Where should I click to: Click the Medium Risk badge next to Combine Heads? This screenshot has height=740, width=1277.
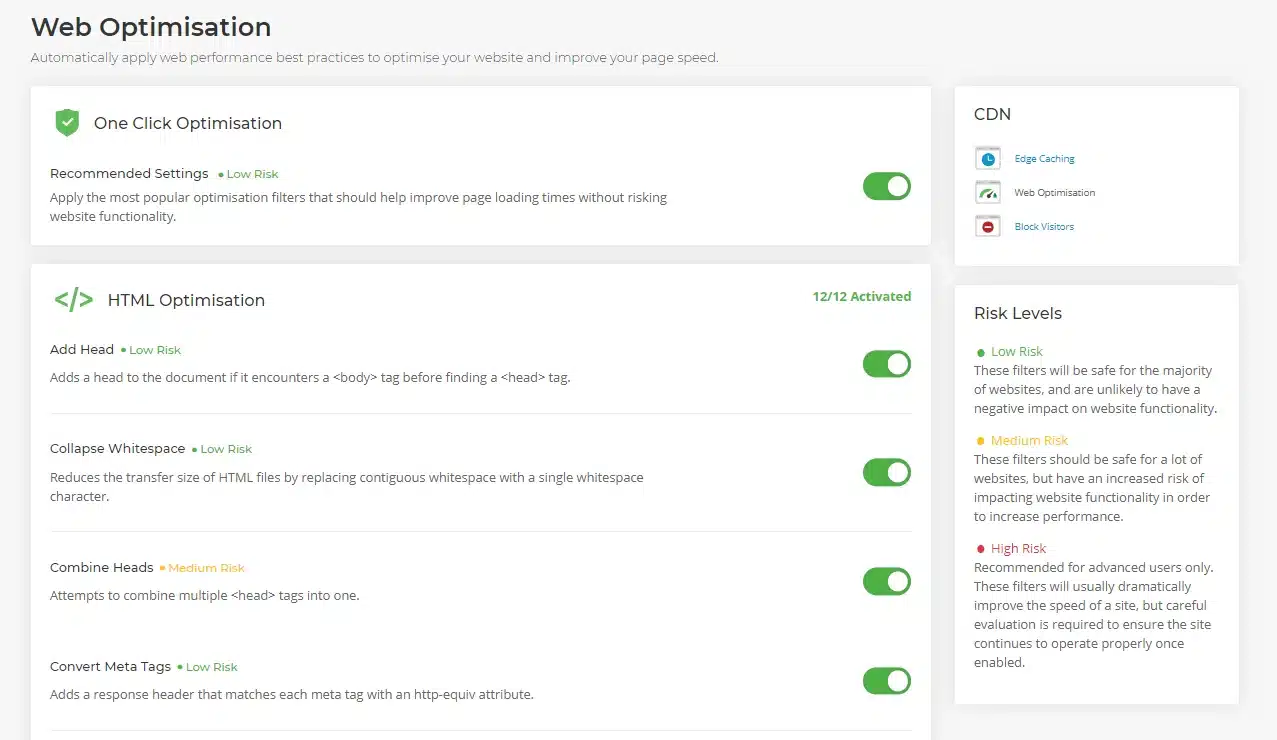click(202, 568)
